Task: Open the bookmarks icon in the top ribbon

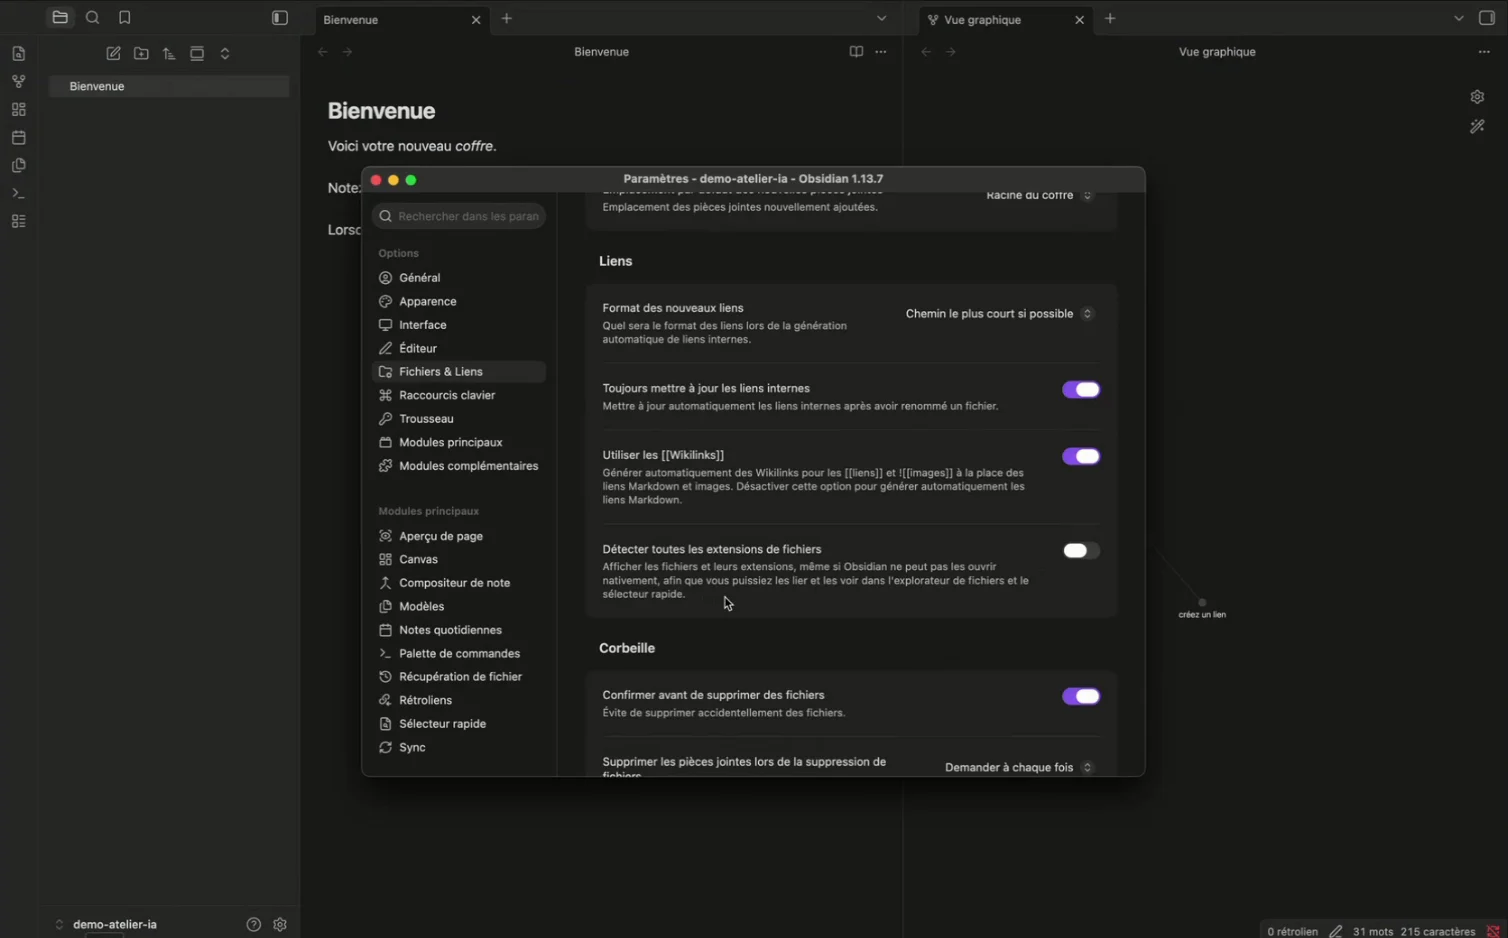Action: 125,17
